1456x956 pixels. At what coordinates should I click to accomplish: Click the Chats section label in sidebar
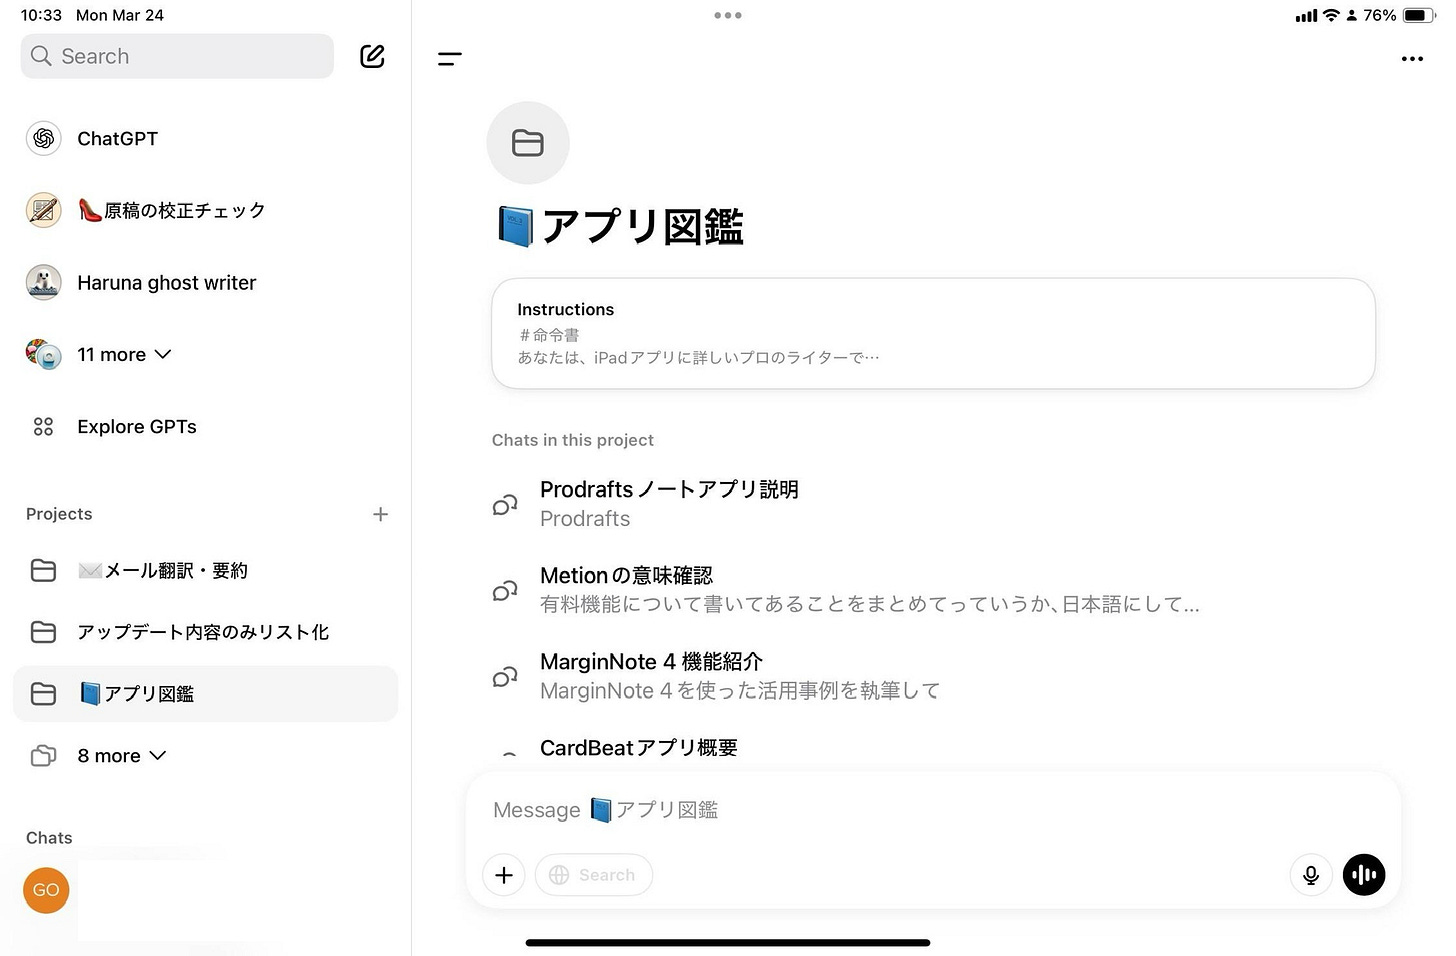tap(49, 838)
